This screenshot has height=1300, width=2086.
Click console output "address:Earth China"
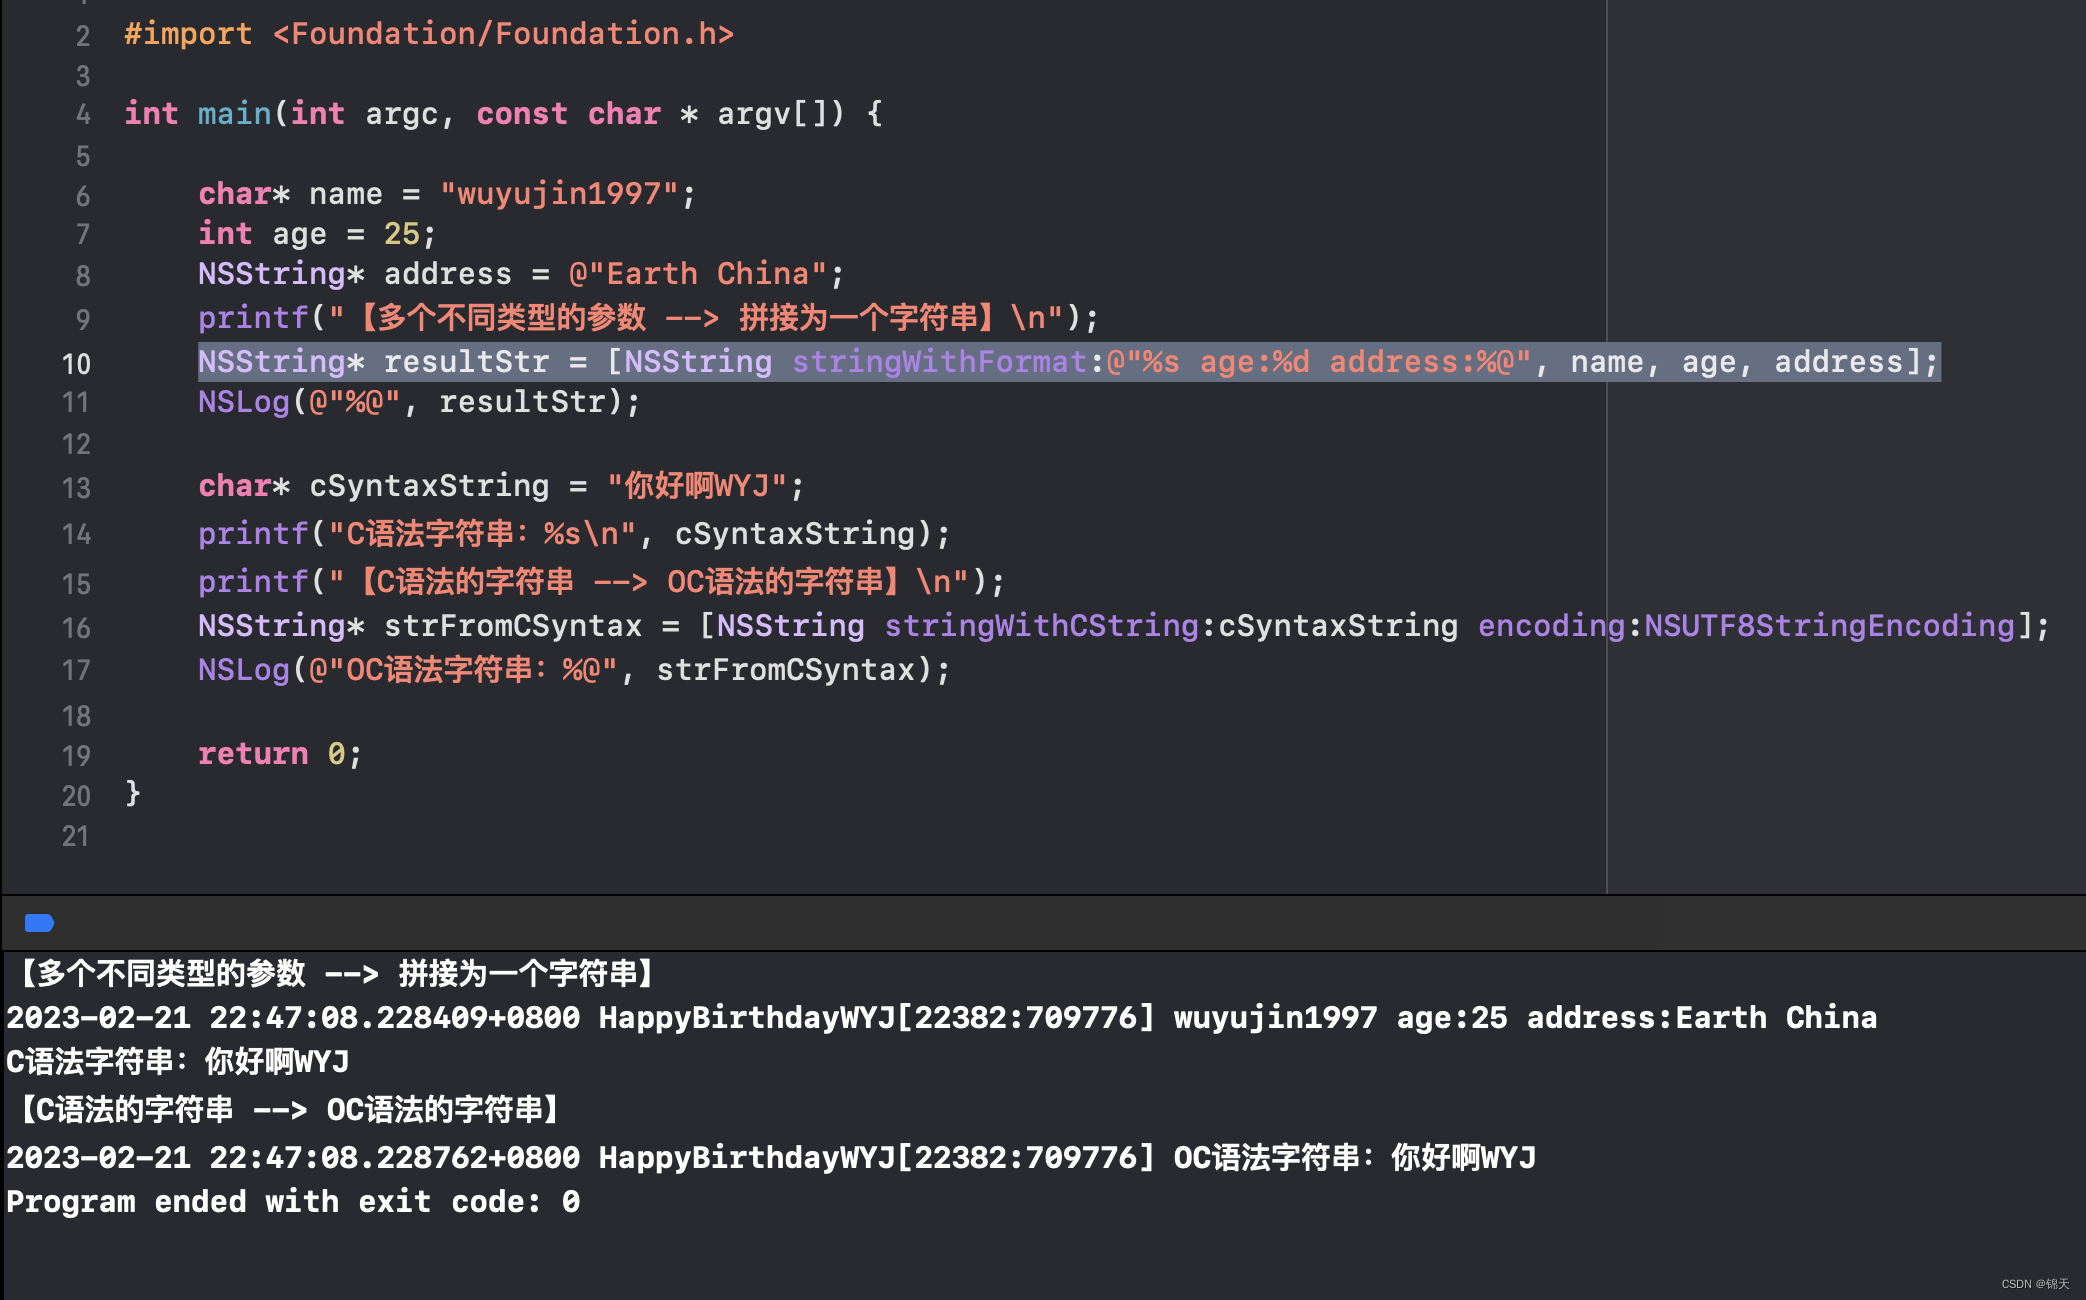point(1701,1018)
